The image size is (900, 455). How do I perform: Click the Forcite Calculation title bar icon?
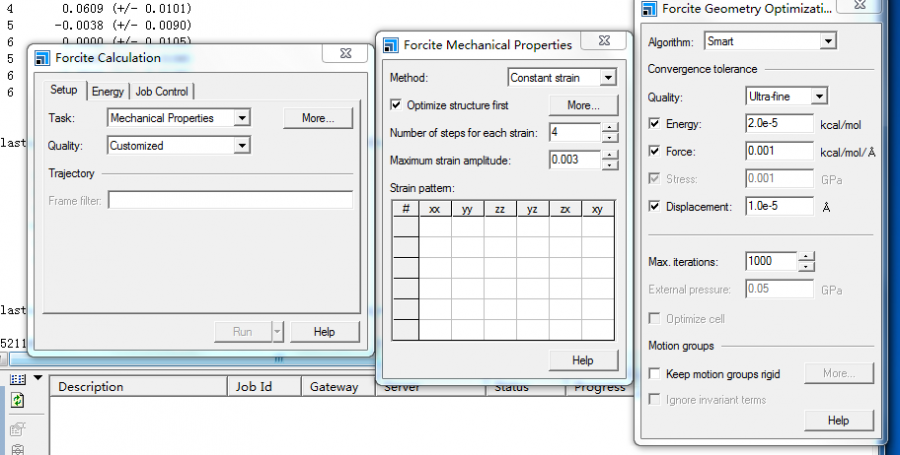(42, 58)
